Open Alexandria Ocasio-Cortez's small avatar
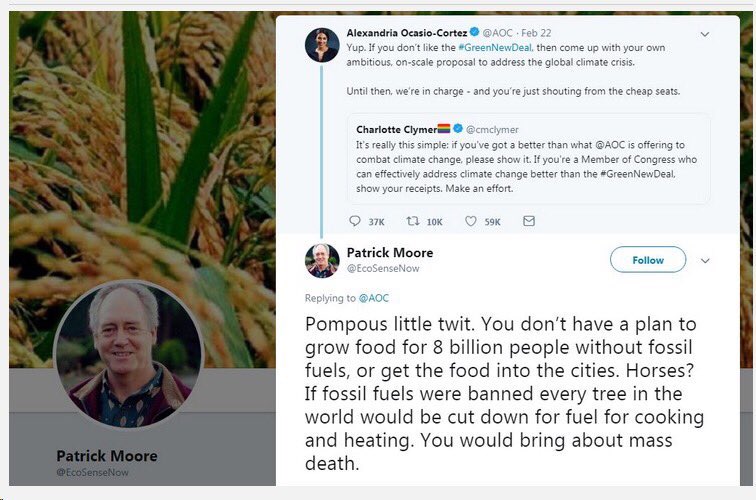This screenshot has height=500, width=756. tap(322, 45)
